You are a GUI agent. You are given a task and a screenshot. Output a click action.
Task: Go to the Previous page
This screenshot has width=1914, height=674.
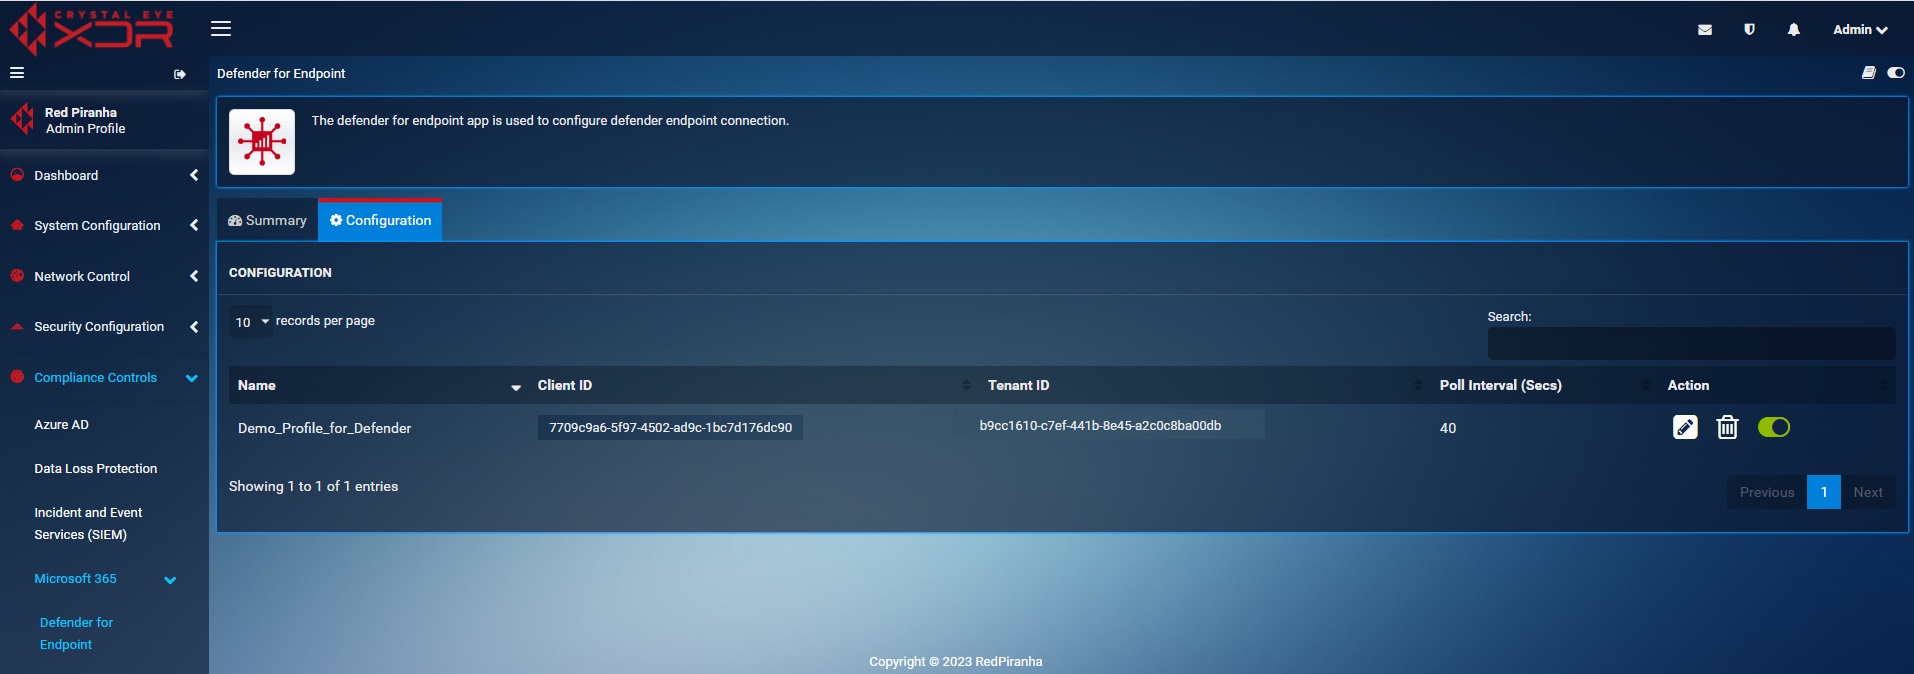pos(1767,493)
